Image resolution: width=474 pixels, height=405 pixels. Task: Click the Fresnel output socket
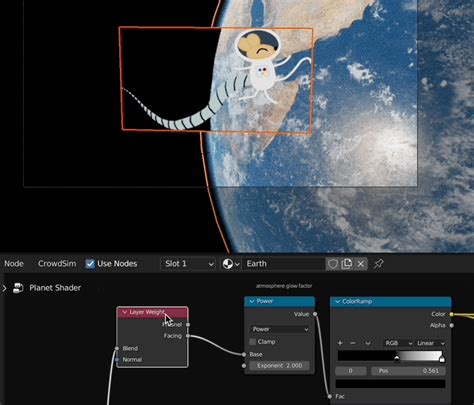(188, 324)
